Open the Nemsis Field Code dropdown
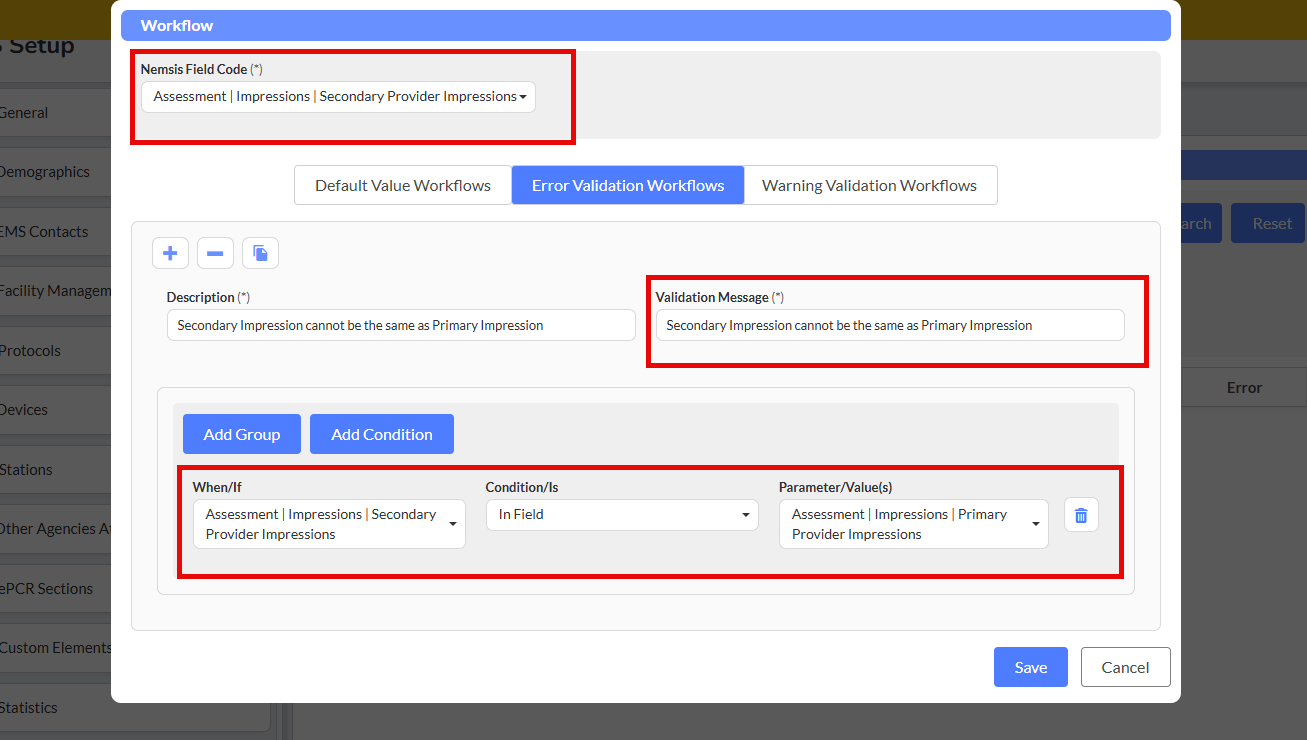This screenshot has height=740, width=1307. pos(338,97)
